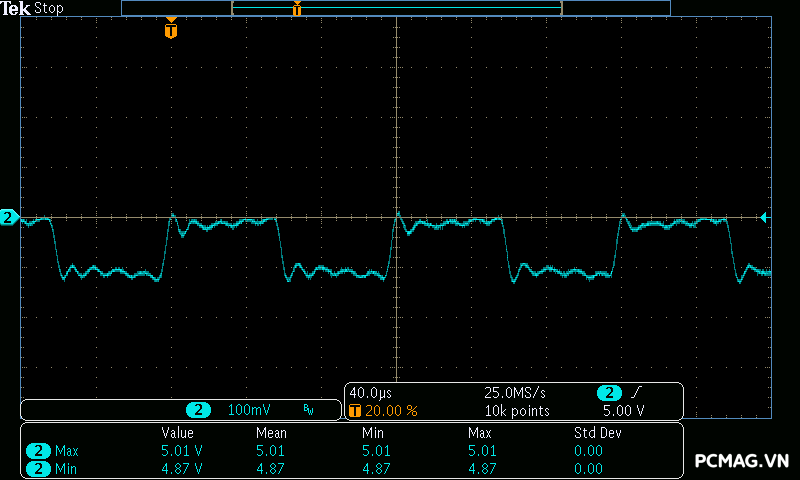The height and width of the screenshot is (480, 800).
Task: Open the 100mV vertical scale setting
Action: click(248, 410)
